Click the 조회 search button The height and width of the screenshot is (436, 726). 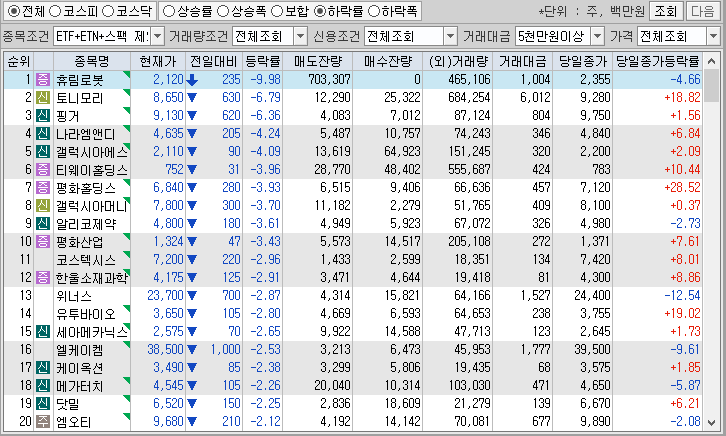[666, 11]
